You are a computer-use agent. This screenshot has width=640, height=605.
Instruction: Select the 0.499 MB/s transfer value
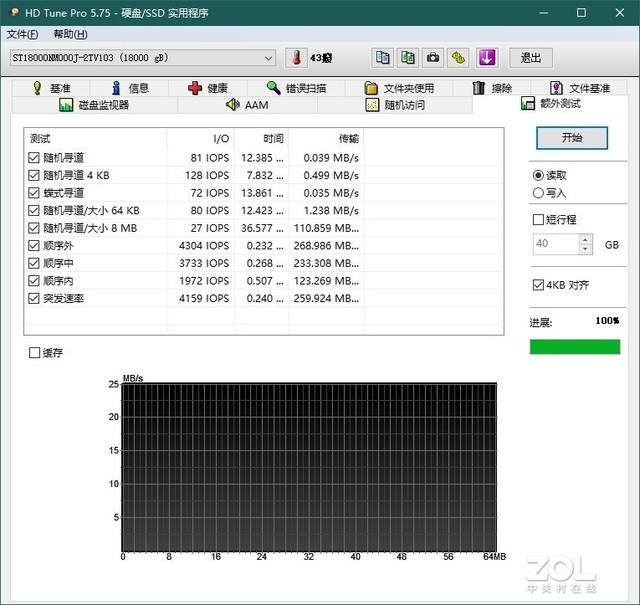click(x=331, y=175)
